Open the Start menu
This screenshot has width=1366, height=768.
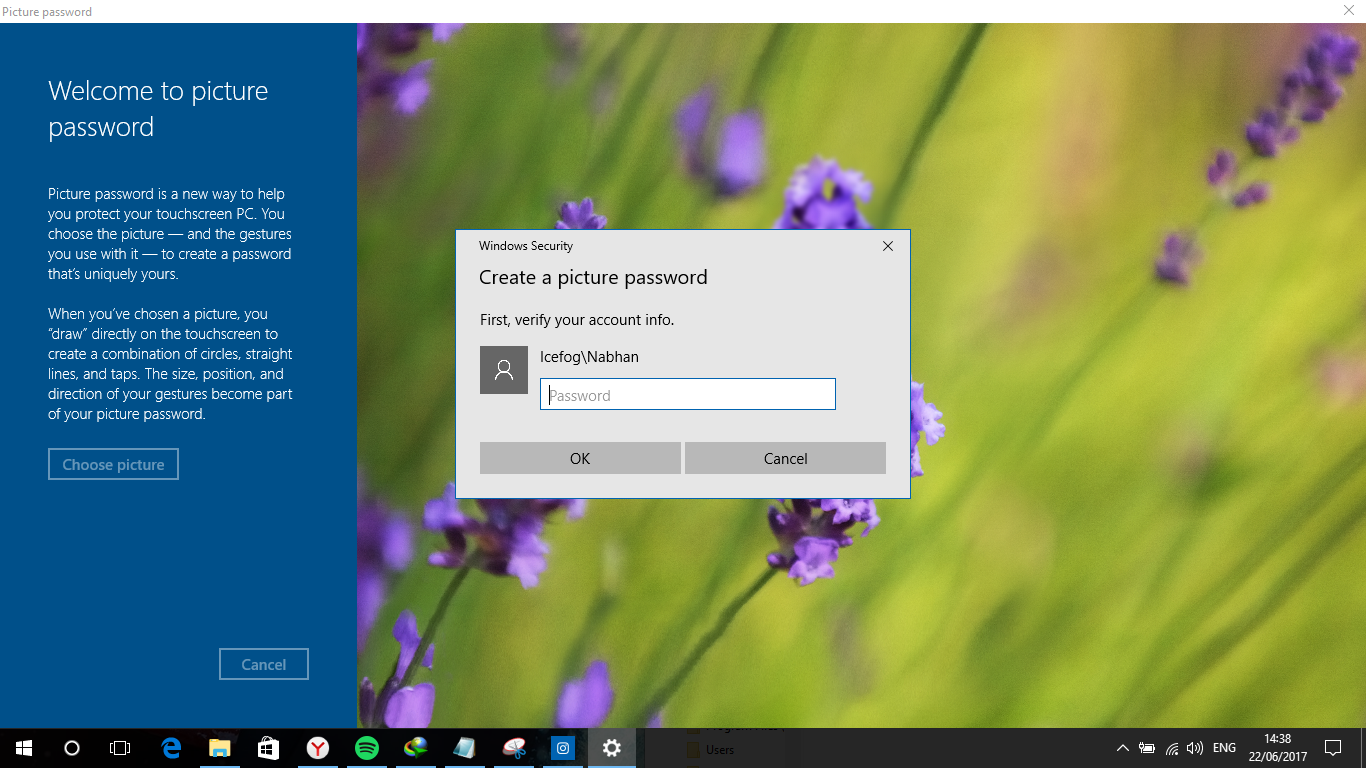pyautogui.click(x=21, y=747)
